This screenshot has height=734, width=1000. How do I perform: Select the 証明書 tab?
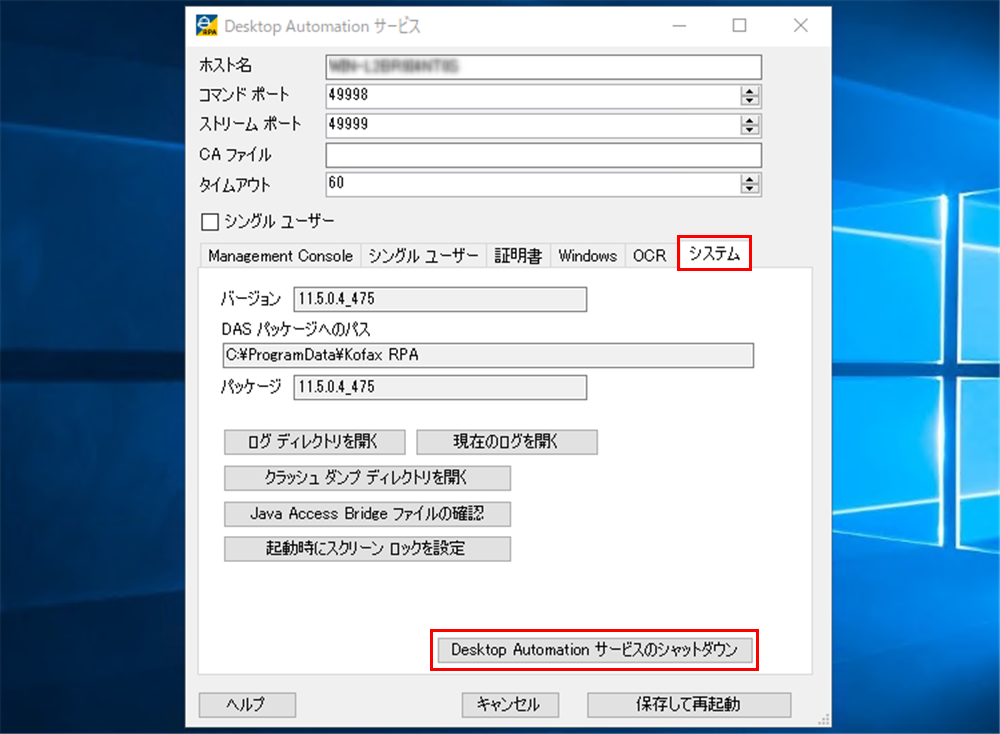[x=518, y=256]
